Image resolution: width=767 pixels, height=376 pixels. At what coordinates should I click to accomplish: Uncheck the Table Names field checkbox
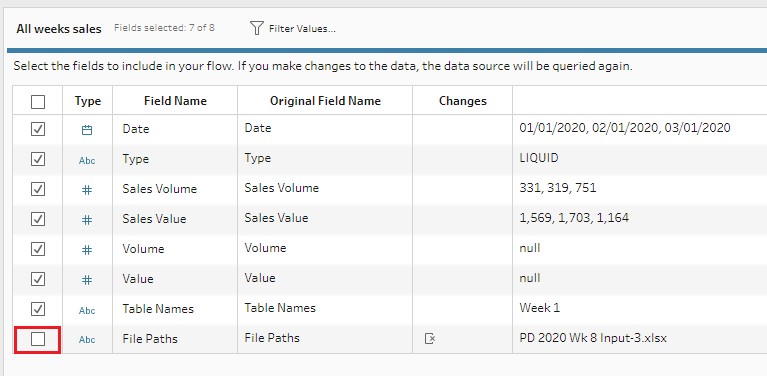click(x=38, y=309)
